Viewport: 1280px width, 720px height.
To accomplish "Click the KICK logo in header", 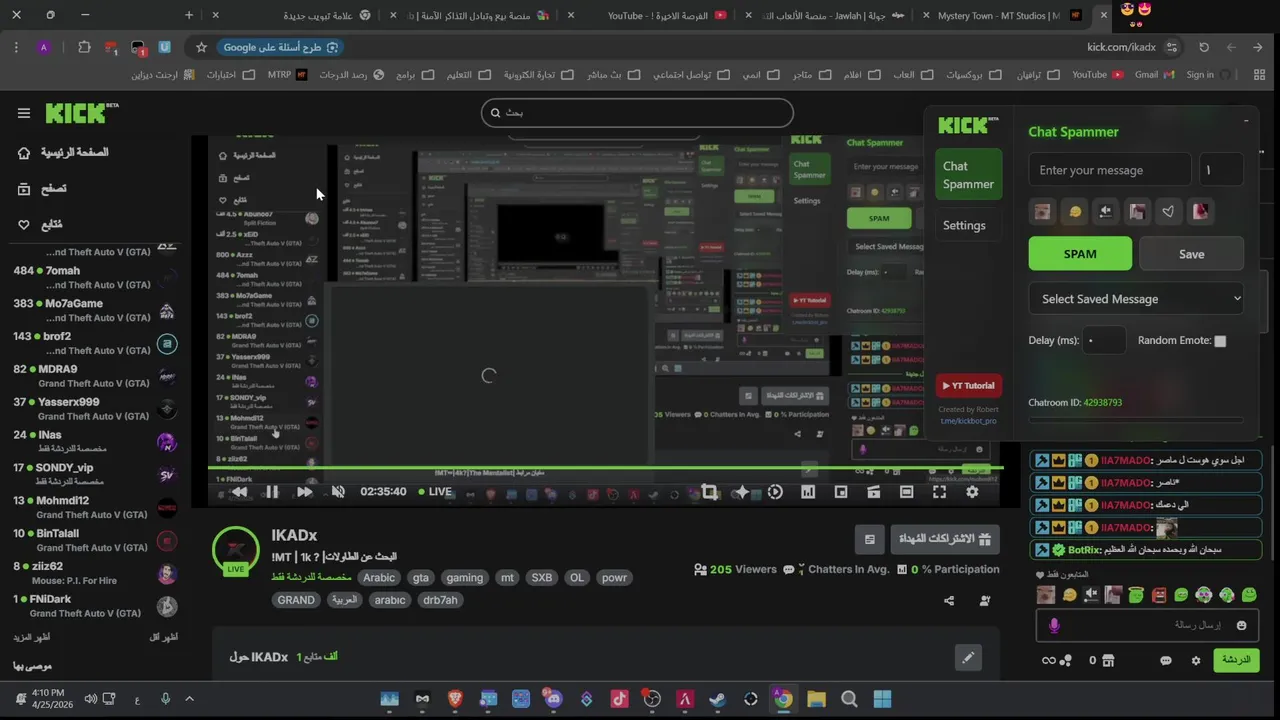I will (81, 113).
